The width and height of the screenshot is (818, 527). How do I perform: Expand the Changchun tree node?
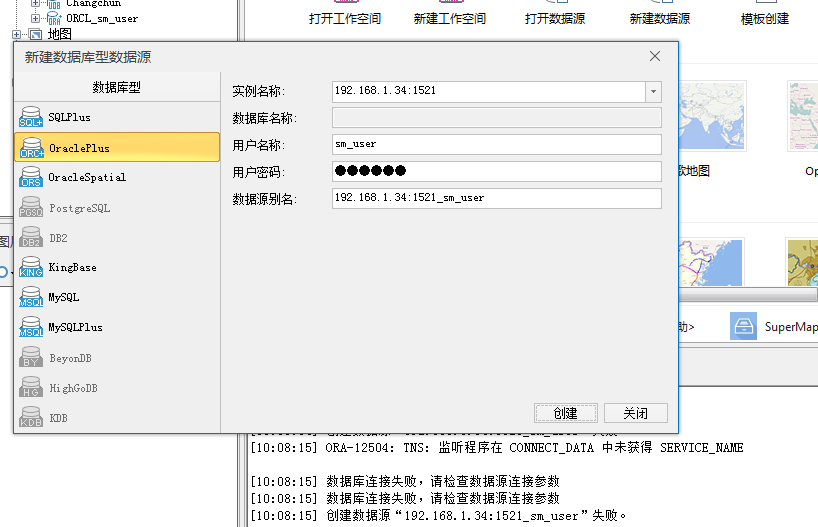coord(35,3)
